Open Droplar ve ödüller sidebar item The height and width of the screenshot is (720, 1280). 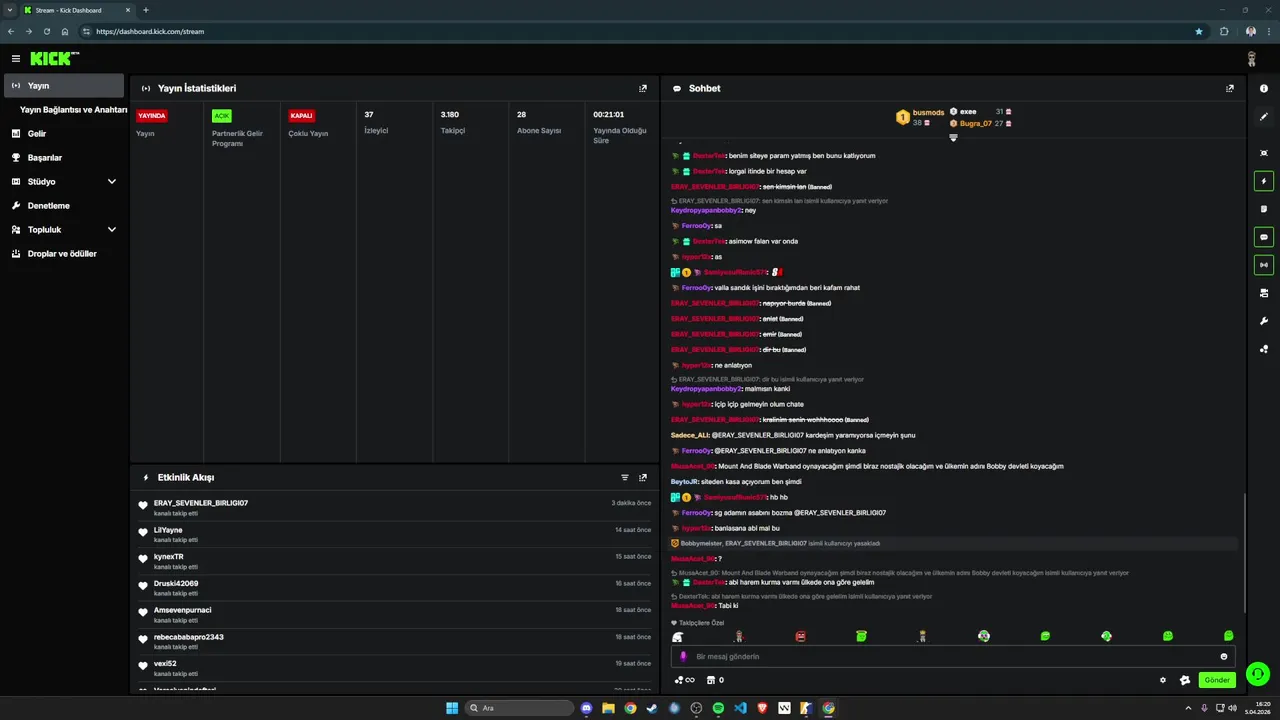click(x=64, y=254)
